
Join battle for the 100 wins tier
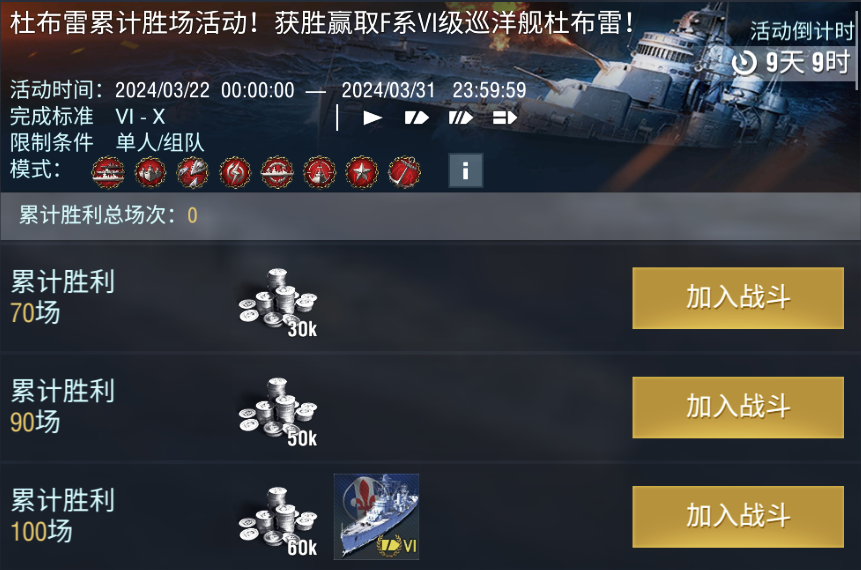click(x=738, y=517)
